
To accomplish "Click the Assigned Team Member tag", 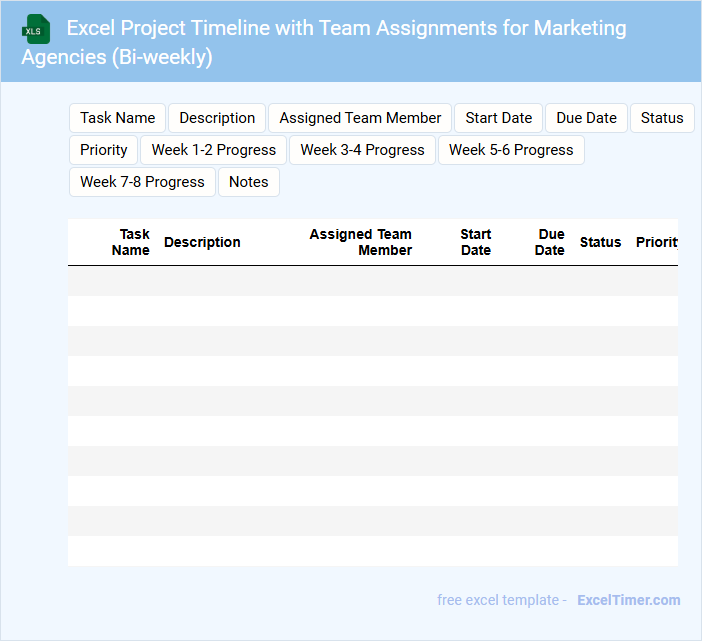I will (360, 118).
